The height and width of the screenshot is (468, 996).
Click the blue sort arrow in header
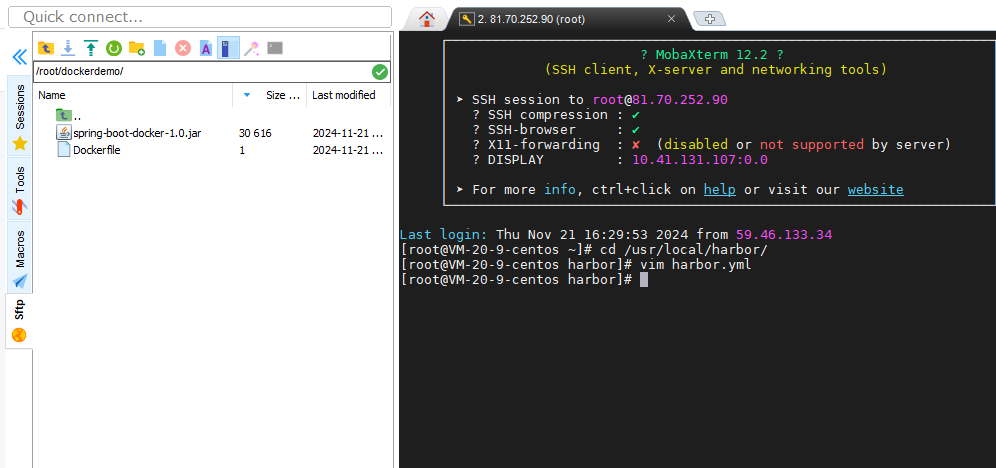(247, 95)
